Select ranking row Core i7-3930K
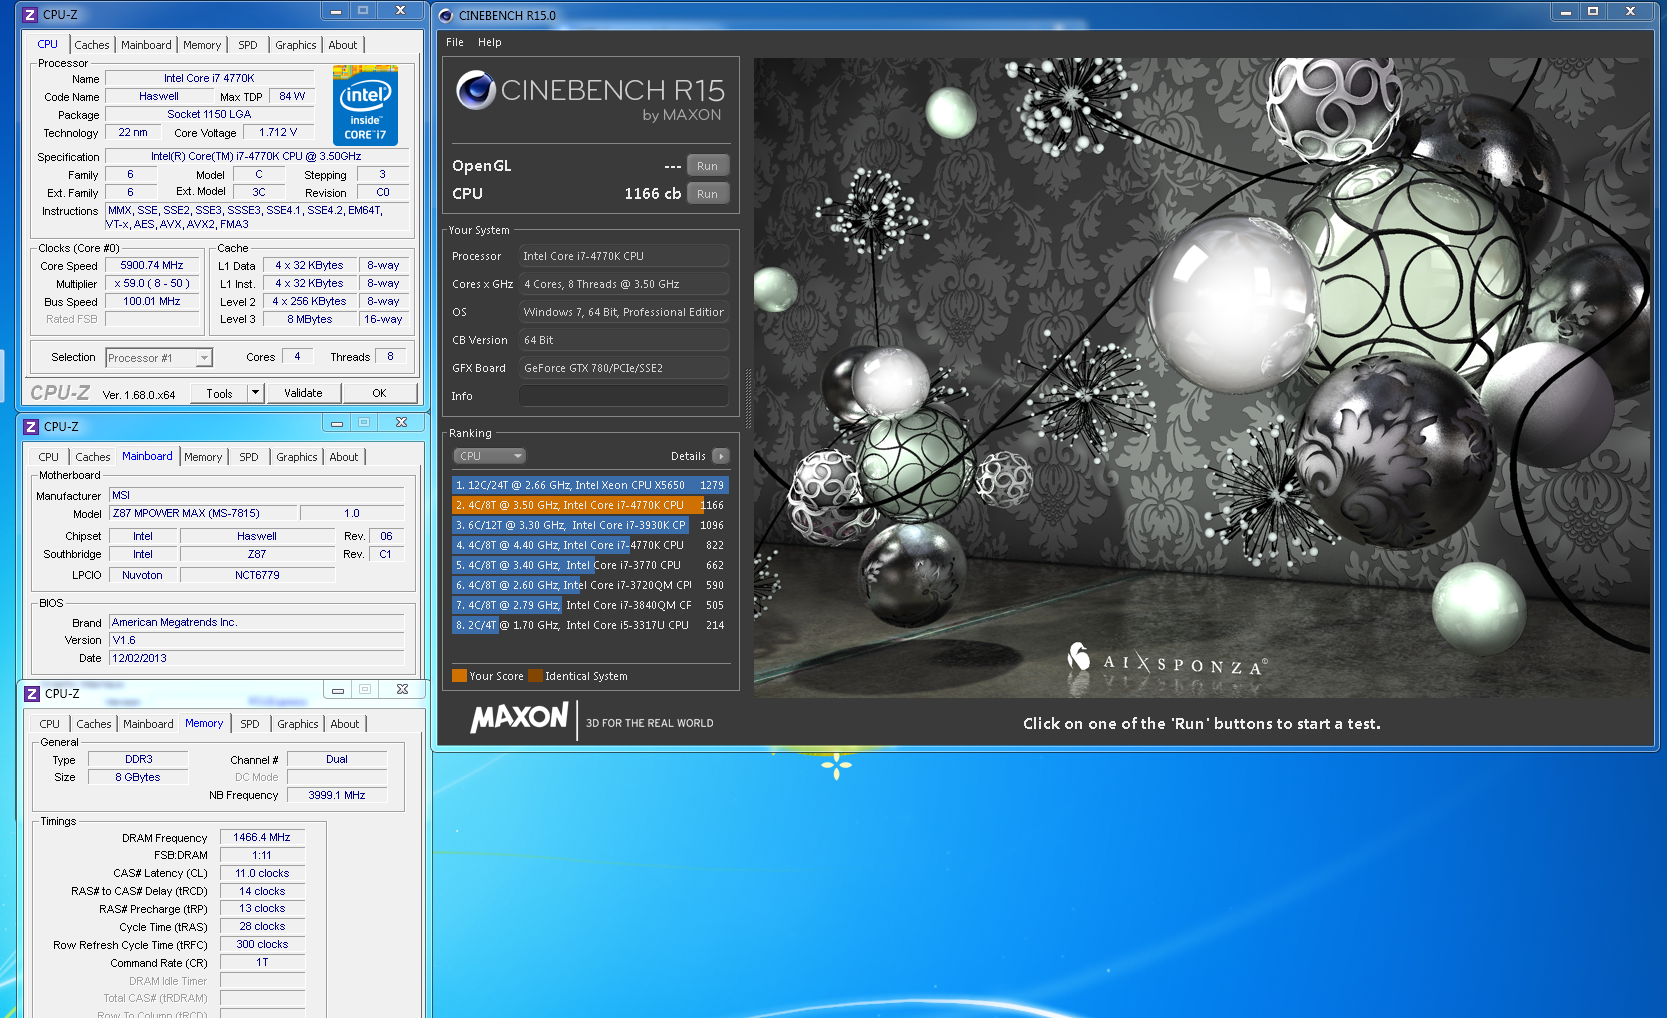The image size is (1667, 1018). tap(590, 525)
